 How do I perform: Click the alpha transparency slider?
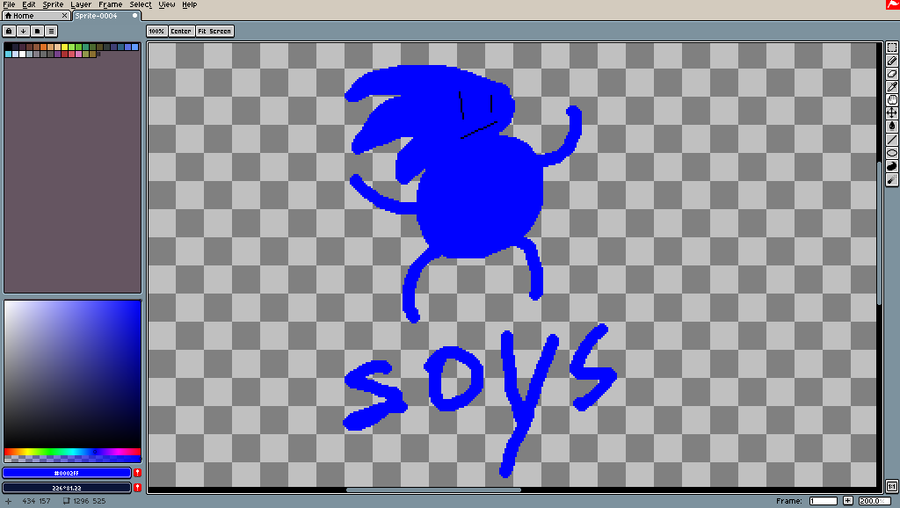[x=72, y=459]
